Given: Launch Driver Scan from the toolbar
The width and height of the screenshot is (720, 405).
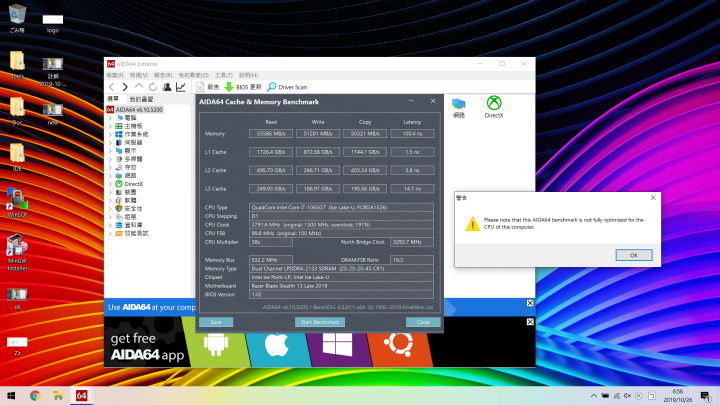Looking at the screenshot, I should tap(287, 87).
